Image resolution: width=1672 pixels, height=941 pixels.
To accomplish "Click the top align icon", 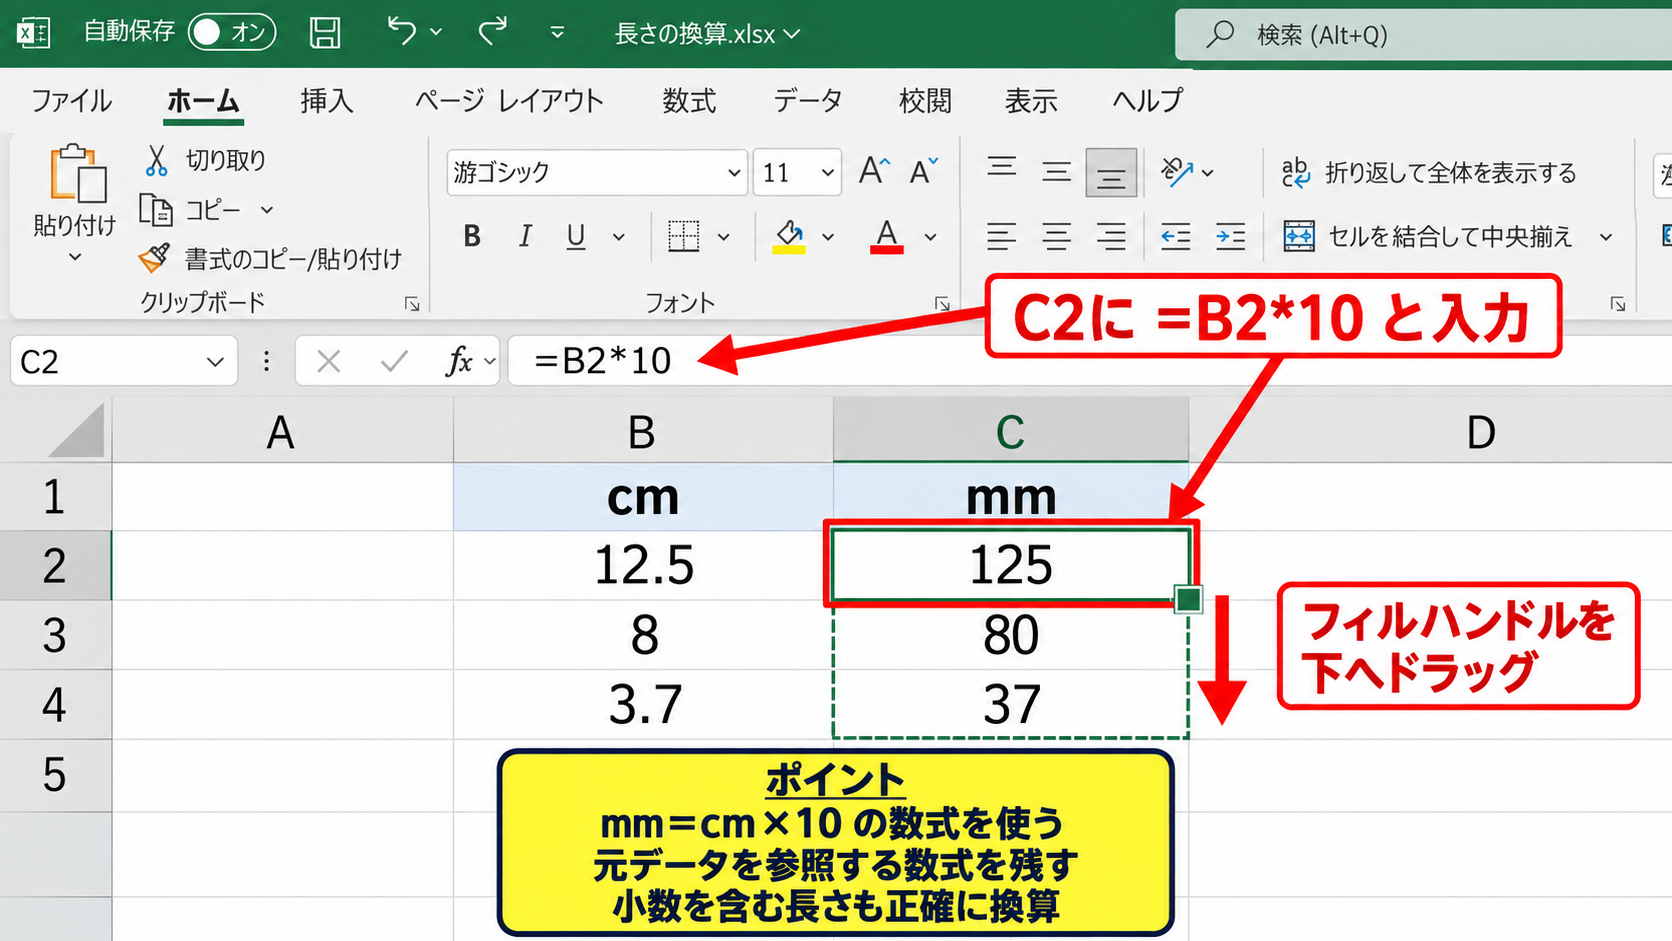I will pyautogui.click(x=1001, y=170).
